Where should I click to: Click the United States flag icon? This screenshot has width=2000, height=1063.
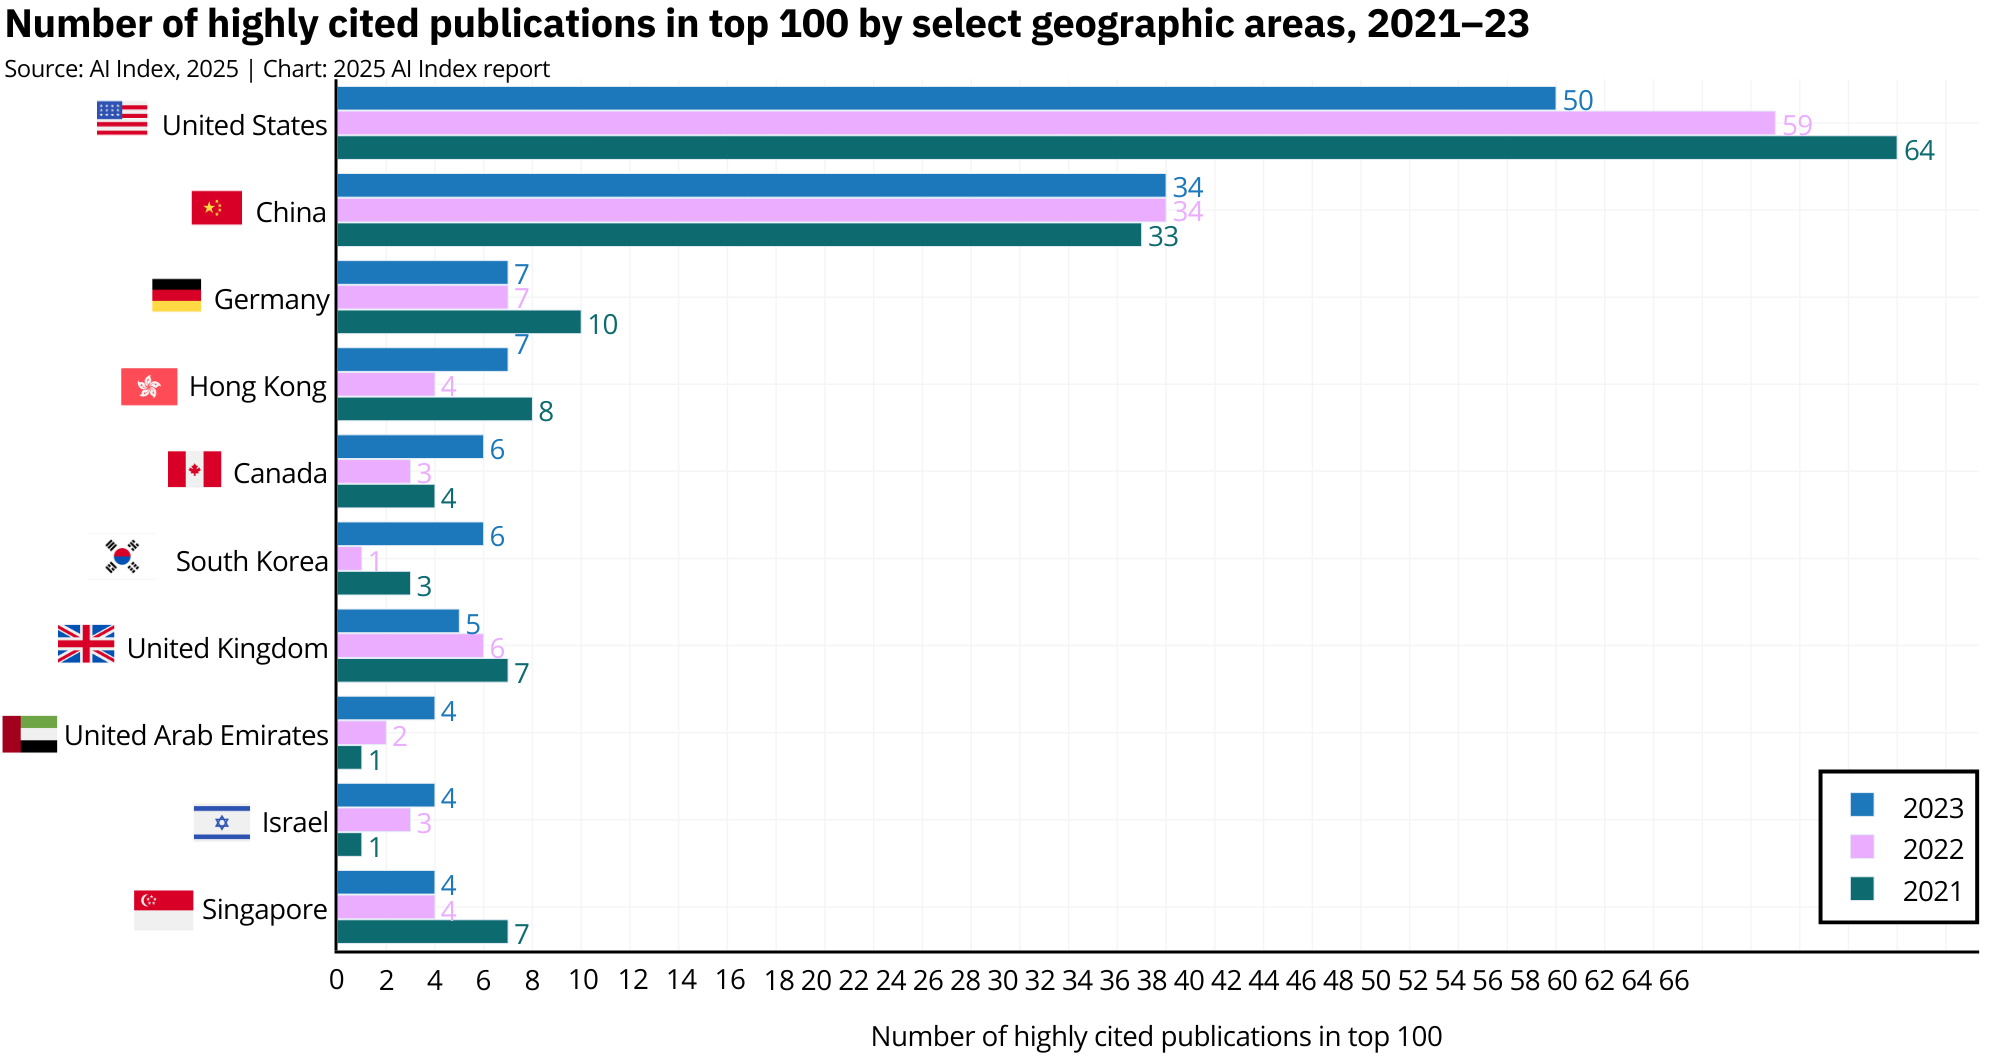(122, 119)
